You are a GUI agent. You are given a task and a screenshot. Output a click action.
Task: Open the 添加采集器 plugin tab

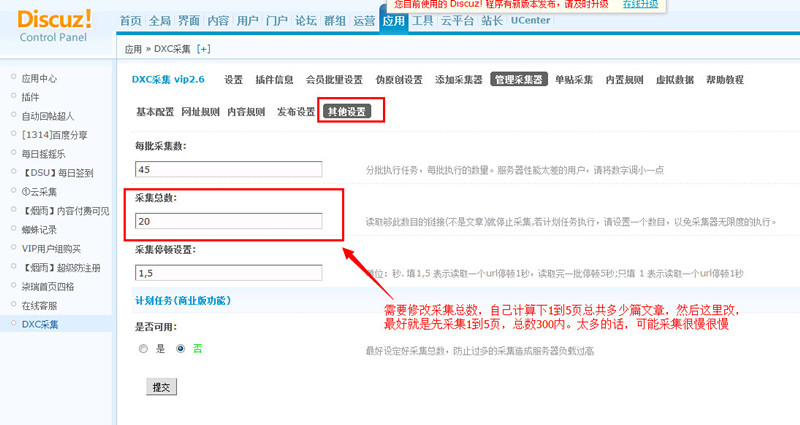(459, 80)
